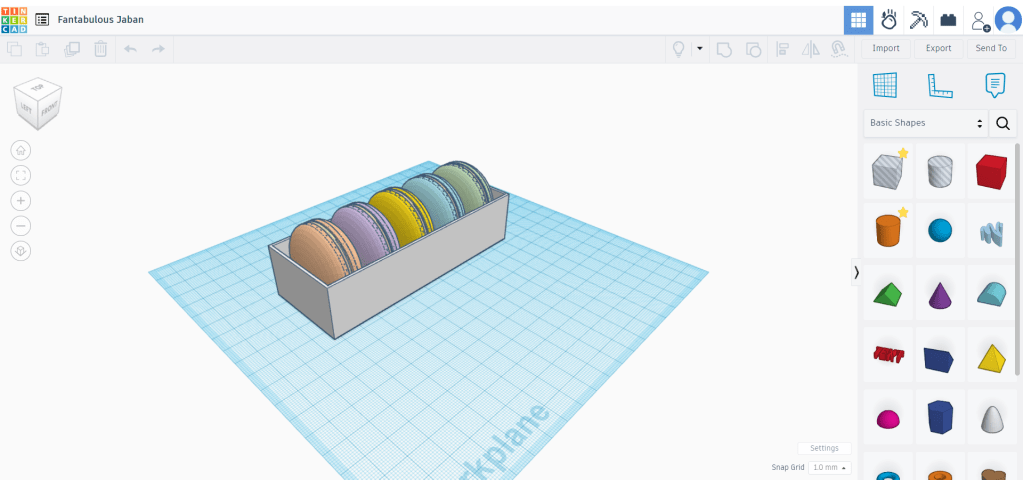Click the Home view icon
Viewport: 1023px width, 480px height.
[x=21, y=150]
